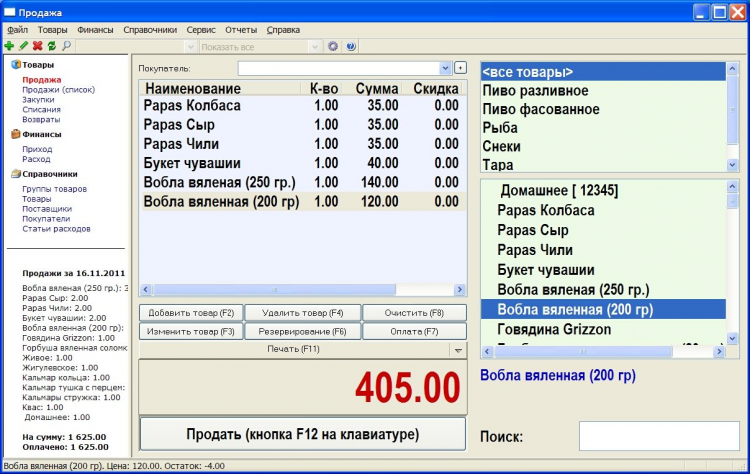Click the magnifier search icon in toolbar
Image resolution: width=750 pixels, height=474 pixels.
[x=66, y=46]
